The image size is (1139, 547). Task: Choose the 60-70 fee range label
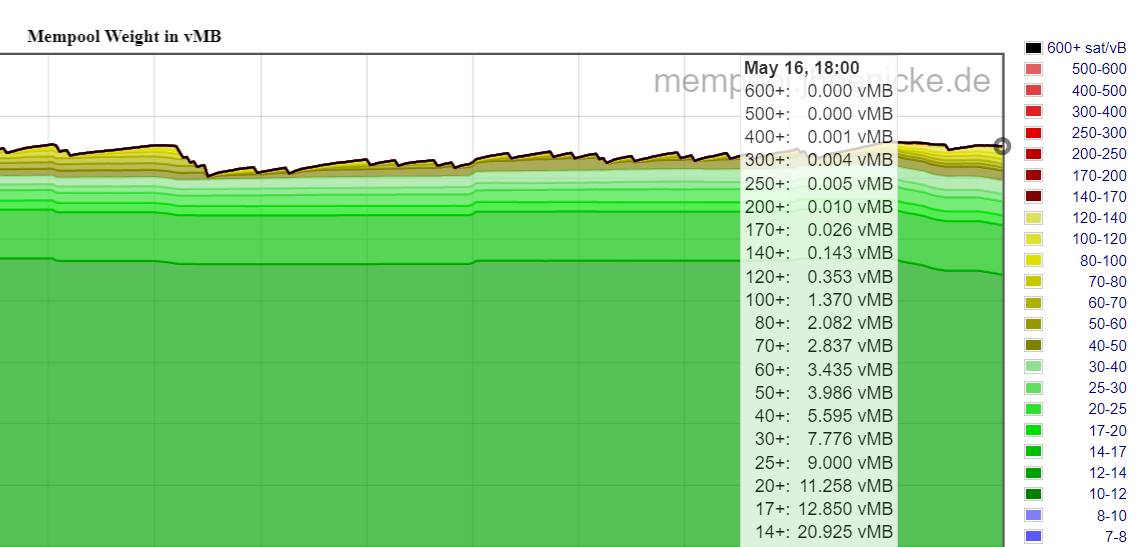(x=1108, y=303)
